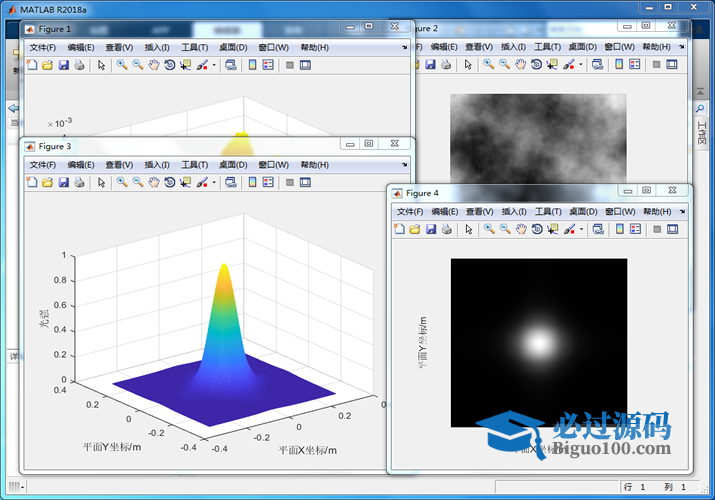715x500 pixels.
Task: Click cloud texture image in Figure 2
Action: coord(538,139)
